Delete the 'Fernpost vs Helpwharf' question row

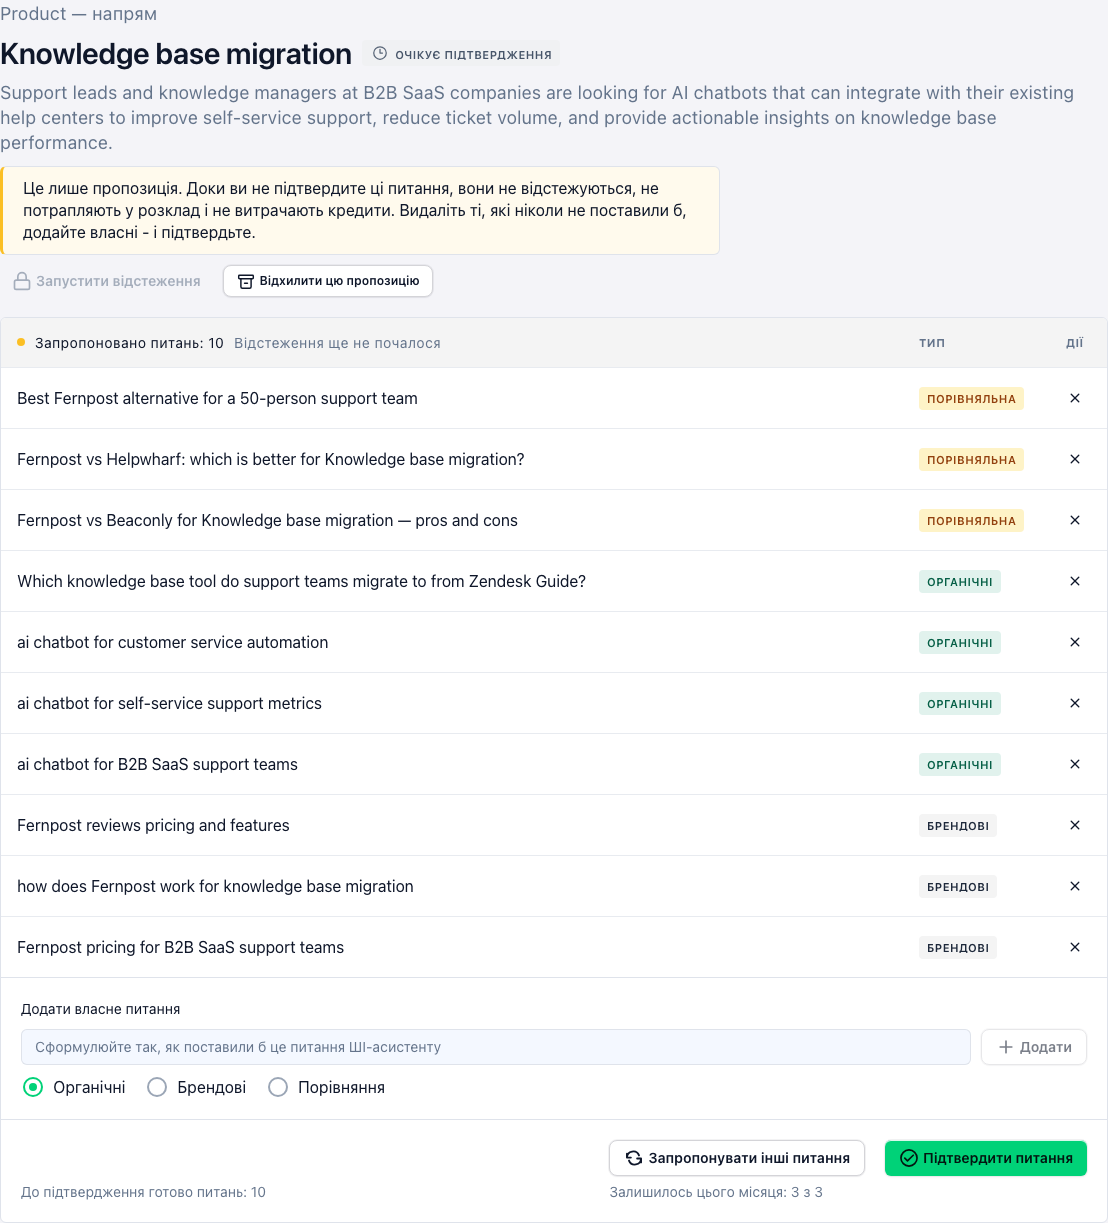point(1075,459)
